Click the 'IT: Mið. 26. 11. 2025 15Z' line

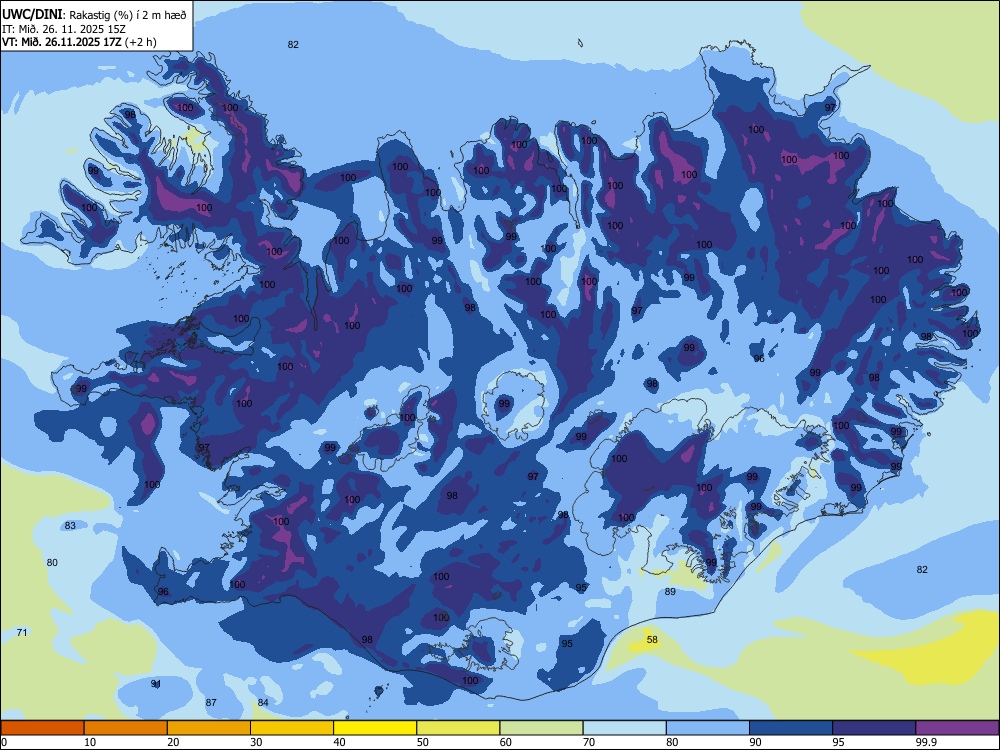[62, 29]
